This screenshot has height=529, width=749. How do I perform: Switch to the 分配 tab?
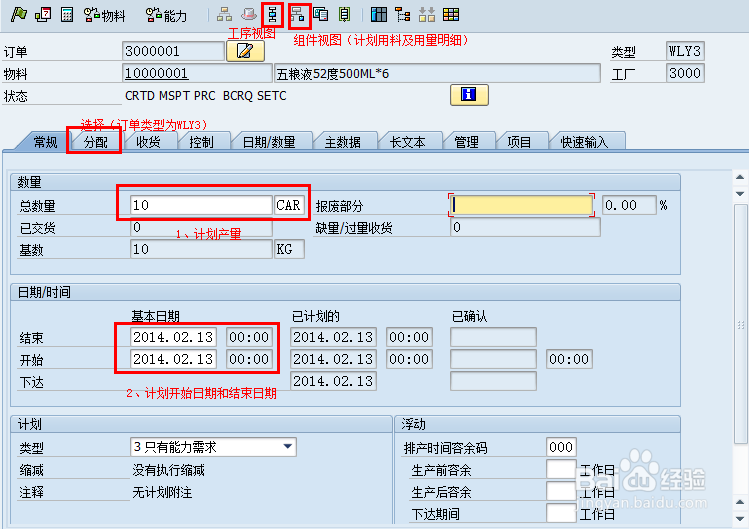click(96, 142)
